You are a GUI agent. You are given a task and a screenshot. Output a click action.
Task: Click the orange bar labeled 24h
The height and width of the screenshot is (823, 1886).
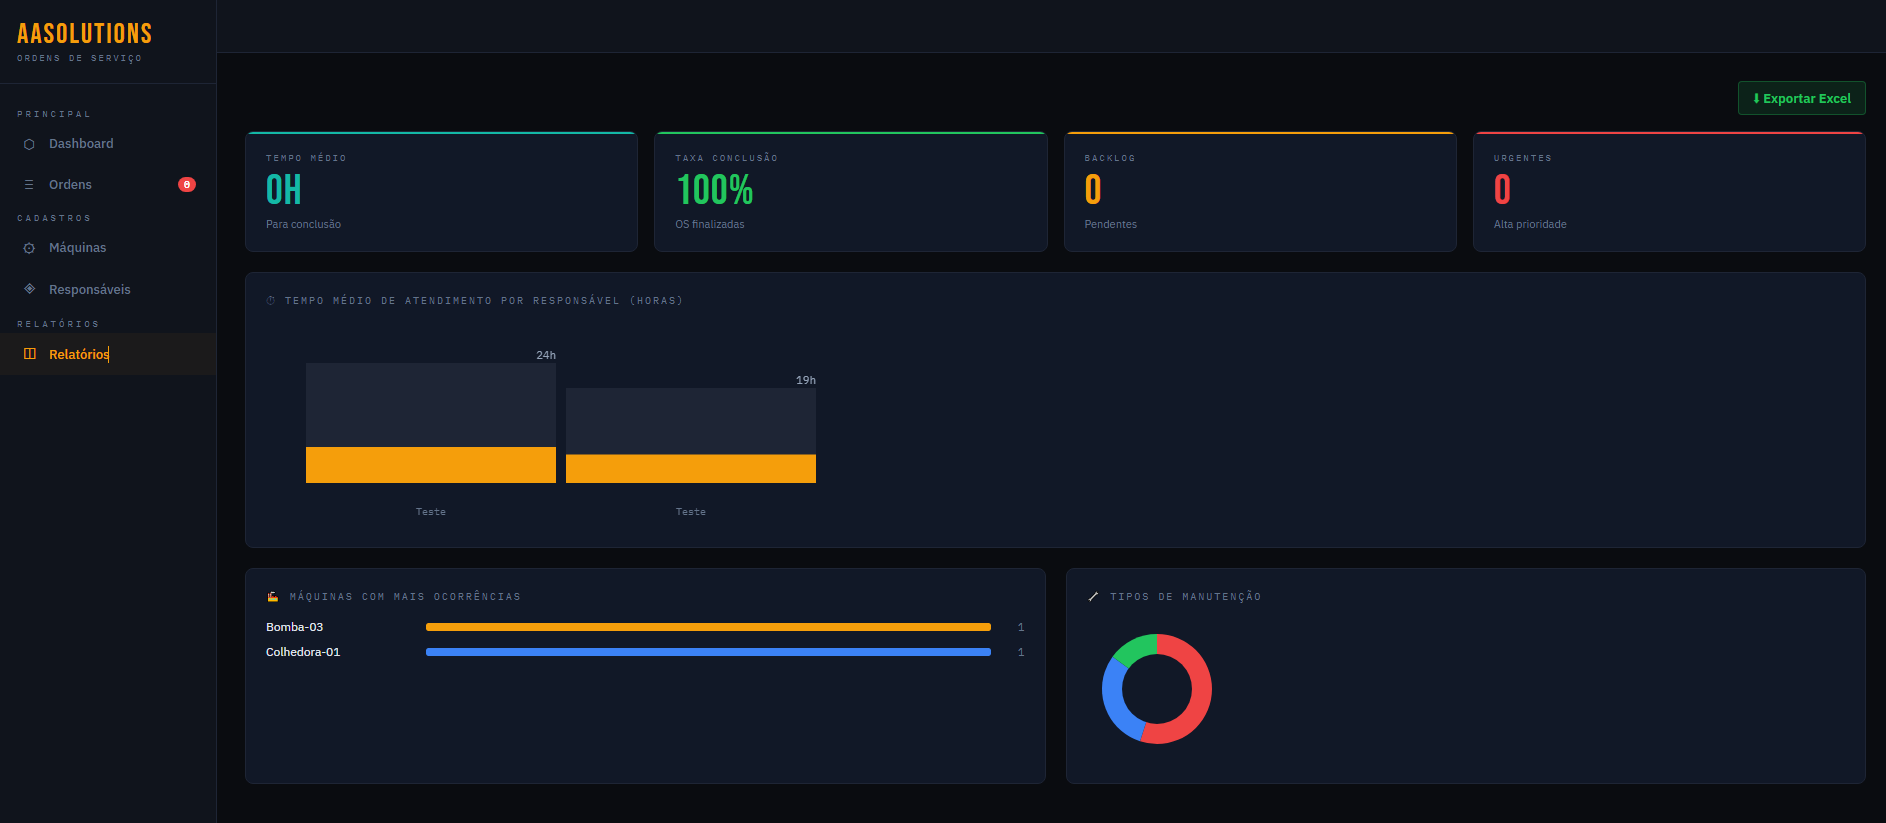point(431,465)
